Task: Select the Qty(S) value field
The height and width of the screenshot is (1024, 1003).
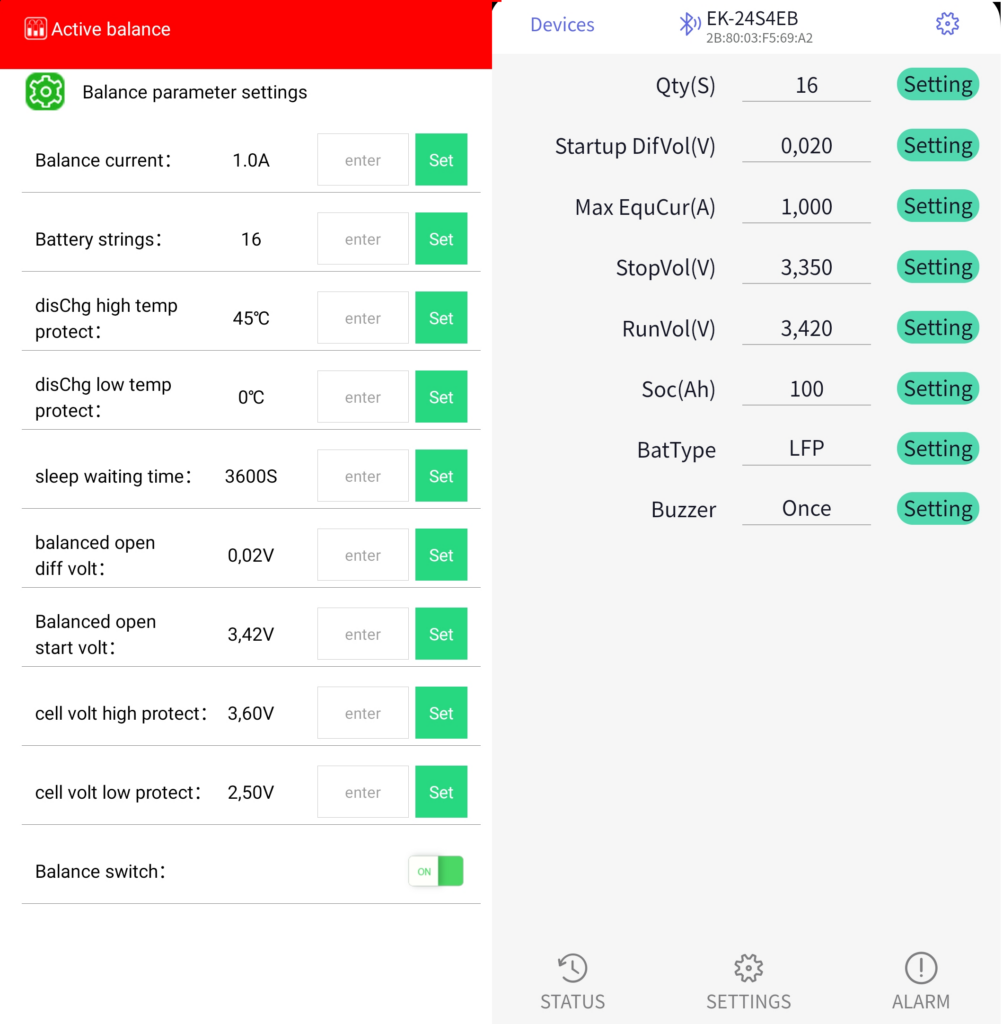Action: (x=806, y=86)
